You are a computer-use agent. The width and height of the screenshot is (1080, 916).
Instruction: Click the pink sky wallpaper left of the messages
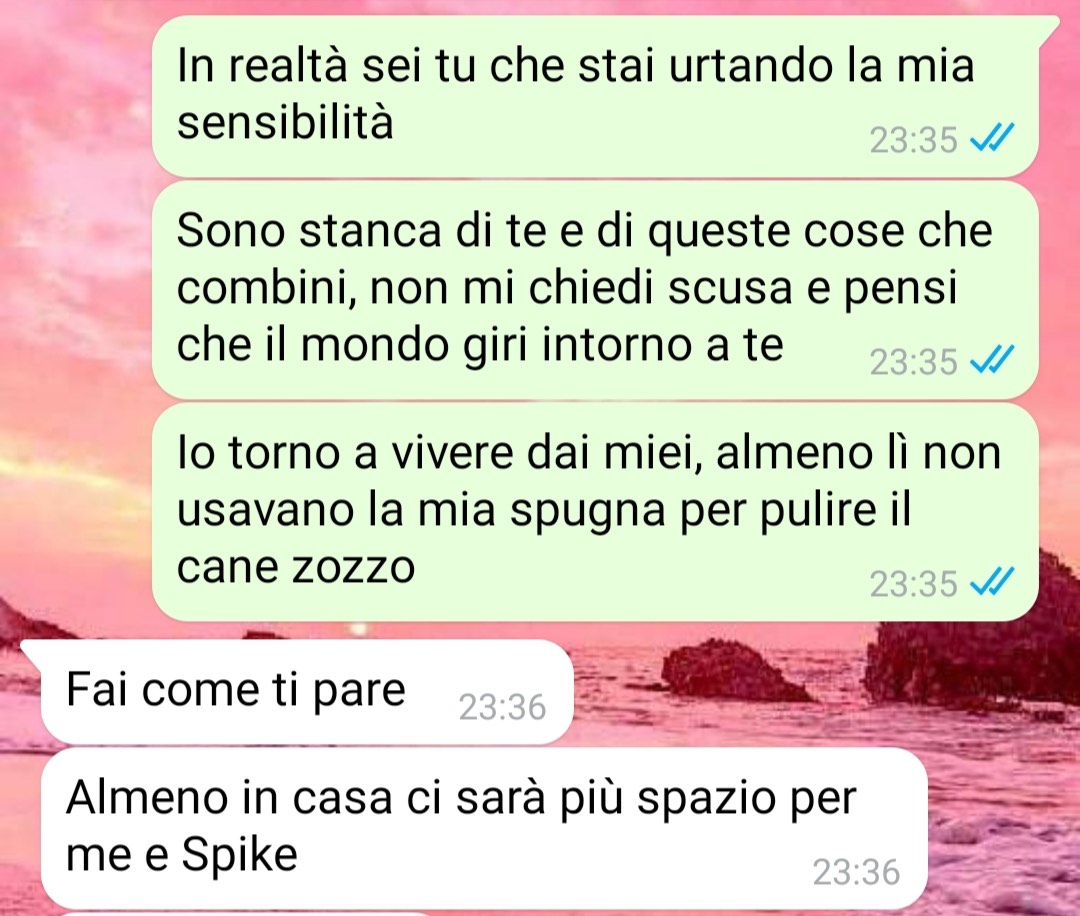click(72, 310)
